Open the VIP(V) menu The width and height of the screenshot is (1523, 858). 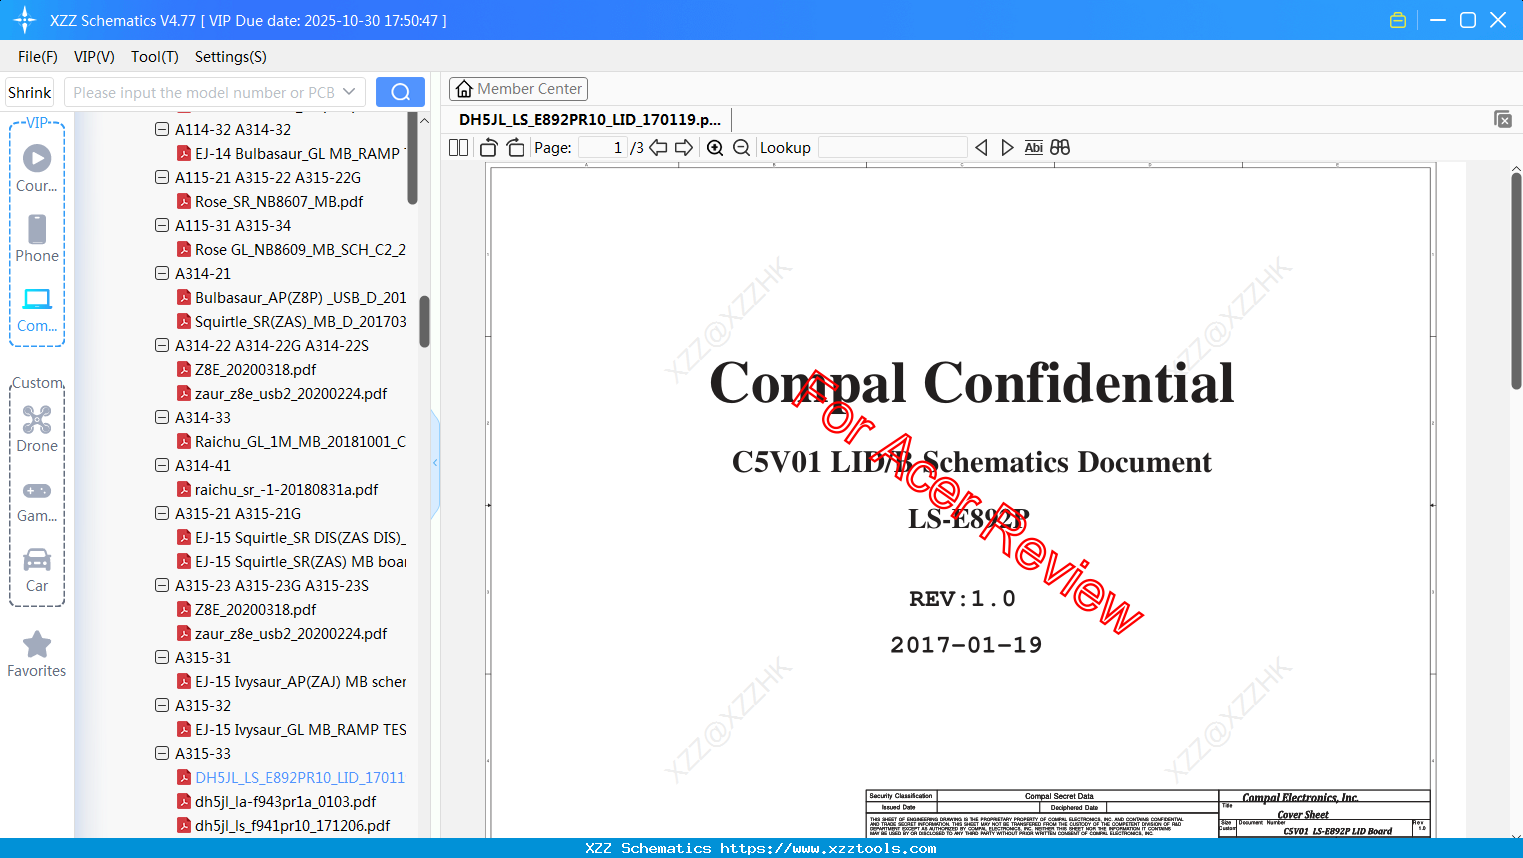[x=94, y=57]
